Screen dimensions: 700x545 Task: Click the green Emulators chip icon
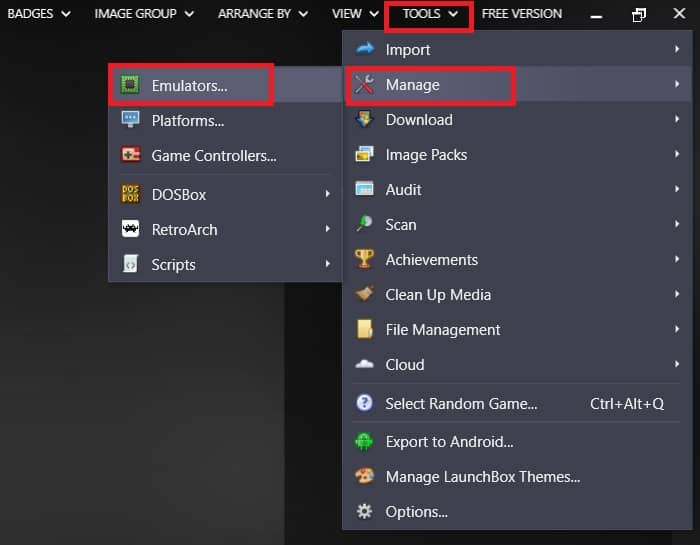coord(130,84)
